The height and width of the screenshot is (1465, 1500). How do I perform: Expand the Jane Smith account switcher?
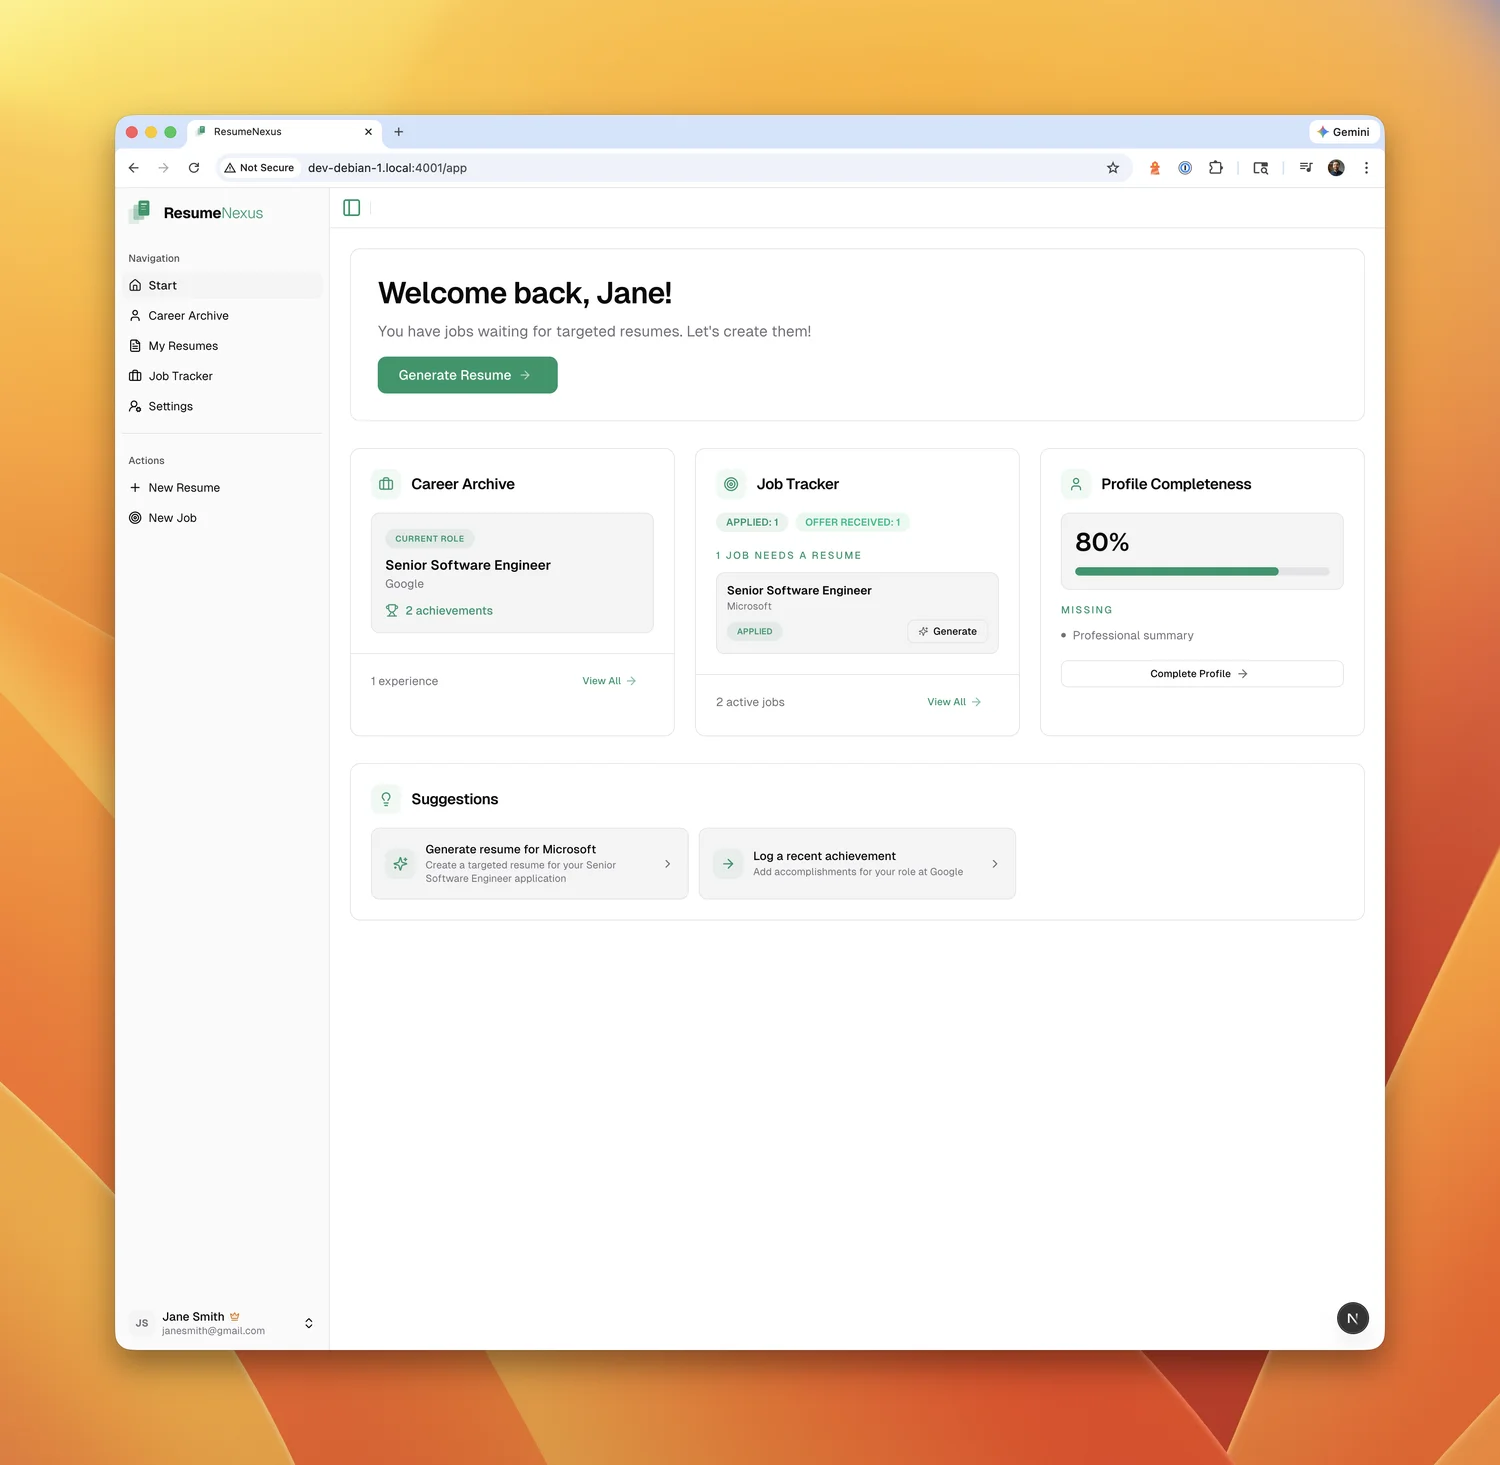[x=308, y=1323]
